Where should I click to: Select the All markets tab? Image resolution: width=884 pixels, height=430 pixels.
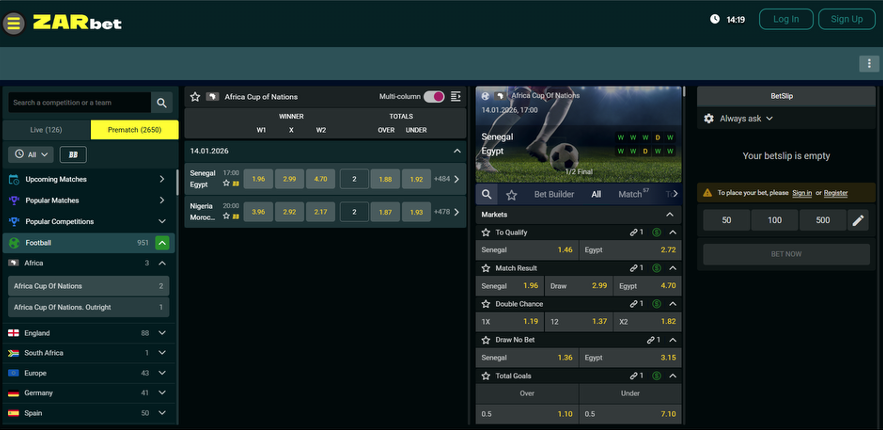(596, 194)
